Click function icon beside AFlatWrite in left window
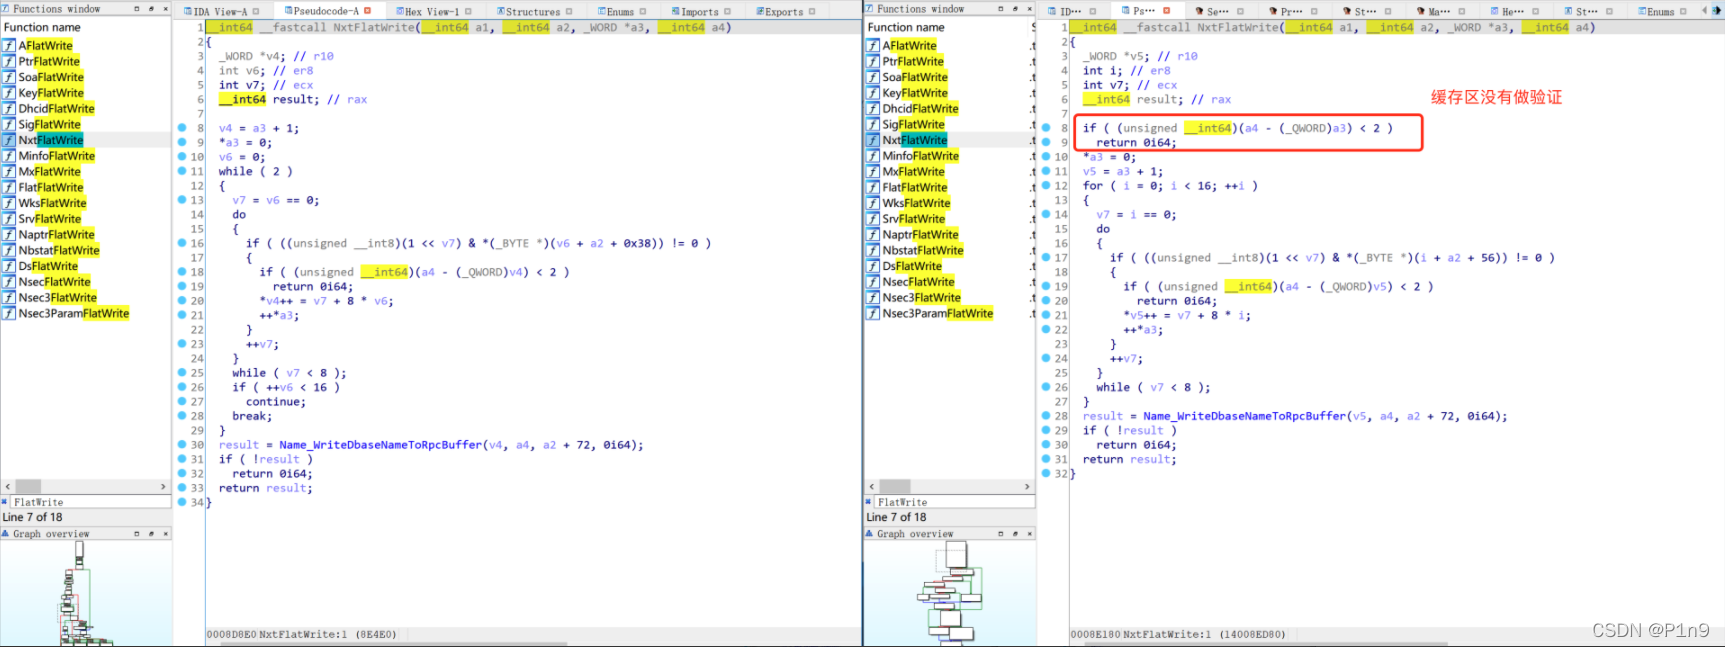The image size is (1725, 647). tap(9, 46)
